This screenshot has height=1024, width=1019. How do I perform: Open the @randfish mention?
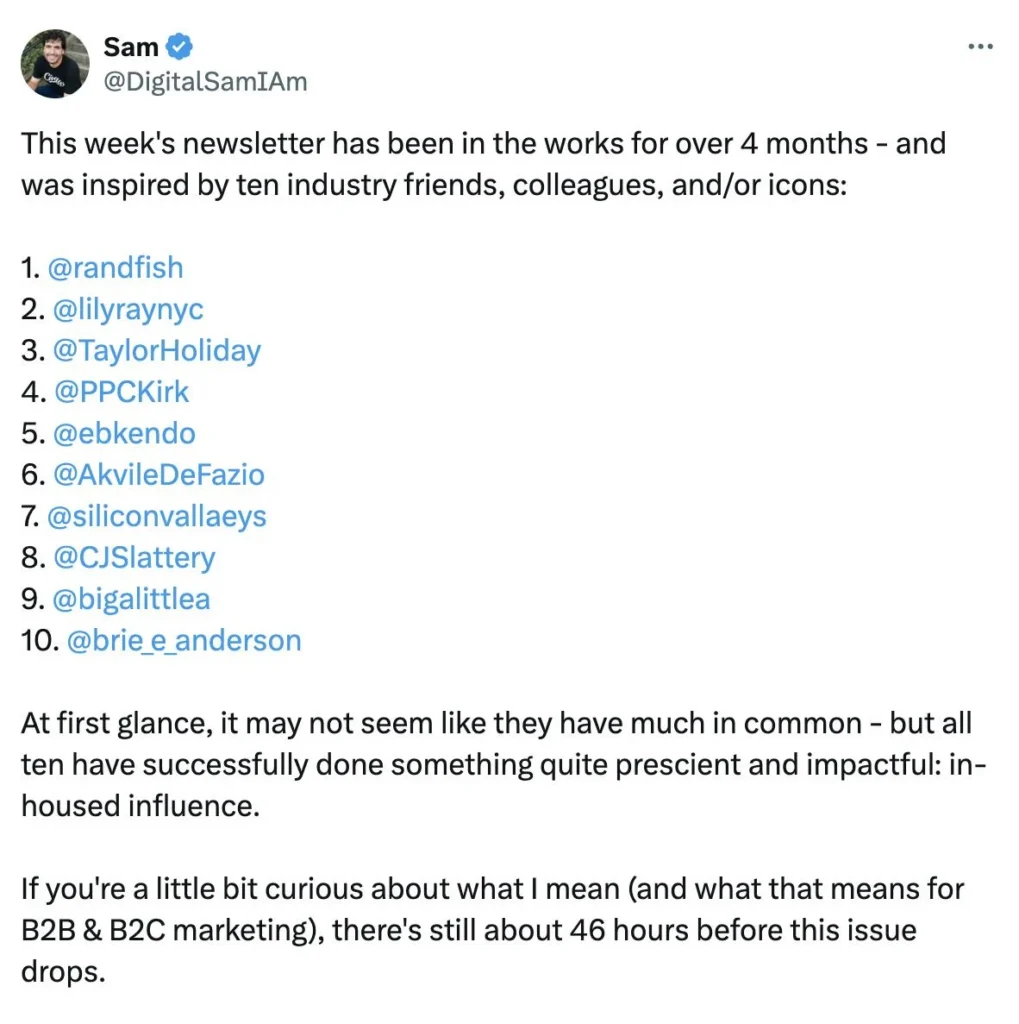(x=115, y=267)
